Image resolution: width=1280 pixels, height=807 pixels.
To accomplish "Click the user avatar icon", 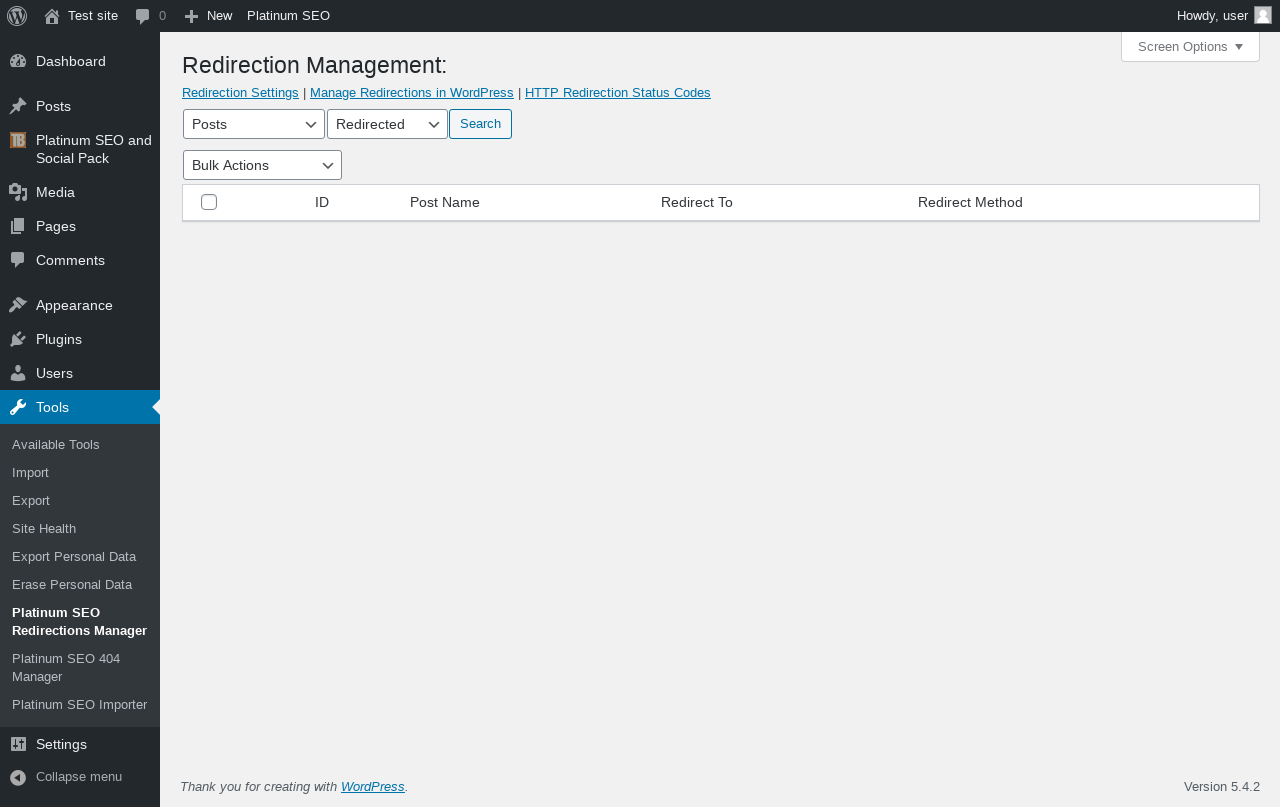I will (1263, 15).
